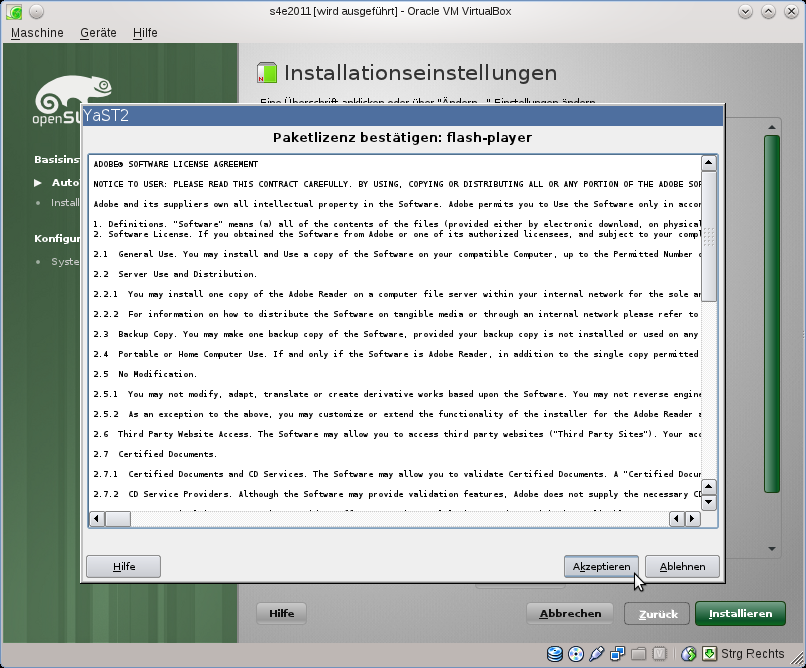Click the YaST2 dialog title bar
The image size is (806, 668).
[402, 116]
